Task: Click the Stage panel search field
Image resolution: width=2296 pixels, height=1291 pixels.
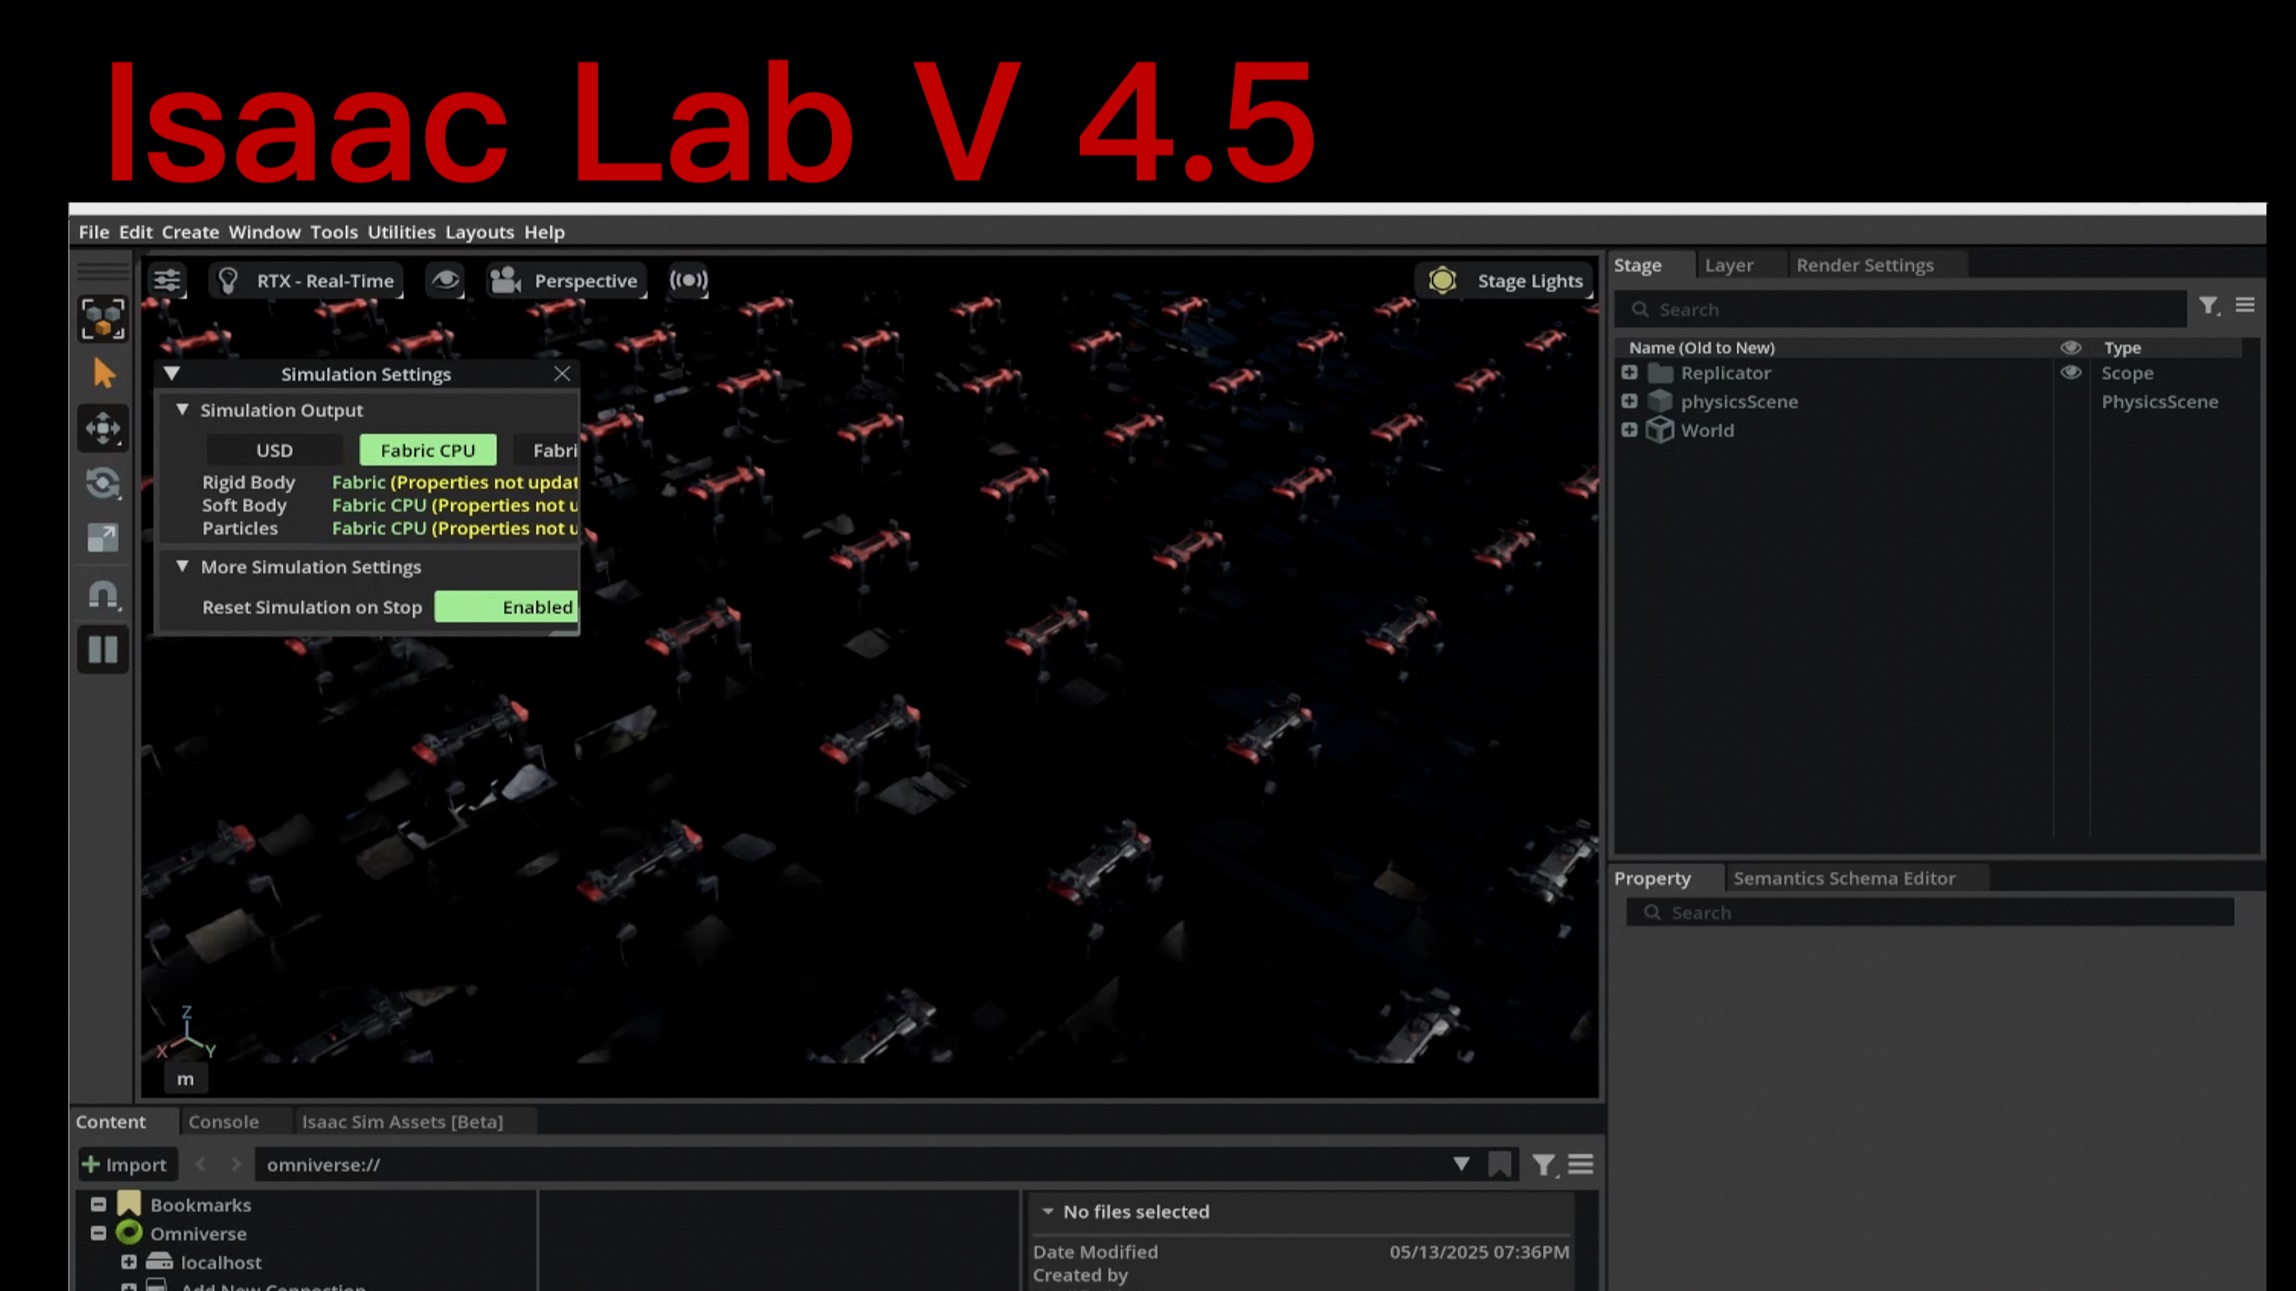Action: click(x=1900, y=309)
